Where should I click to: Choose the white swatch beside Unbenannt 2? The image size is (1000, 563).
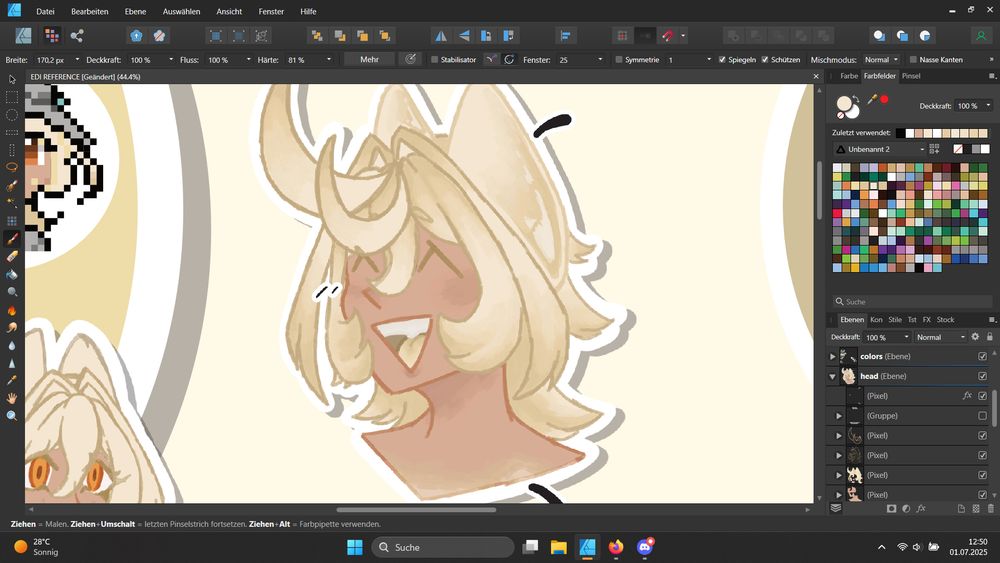pos(985,149)
